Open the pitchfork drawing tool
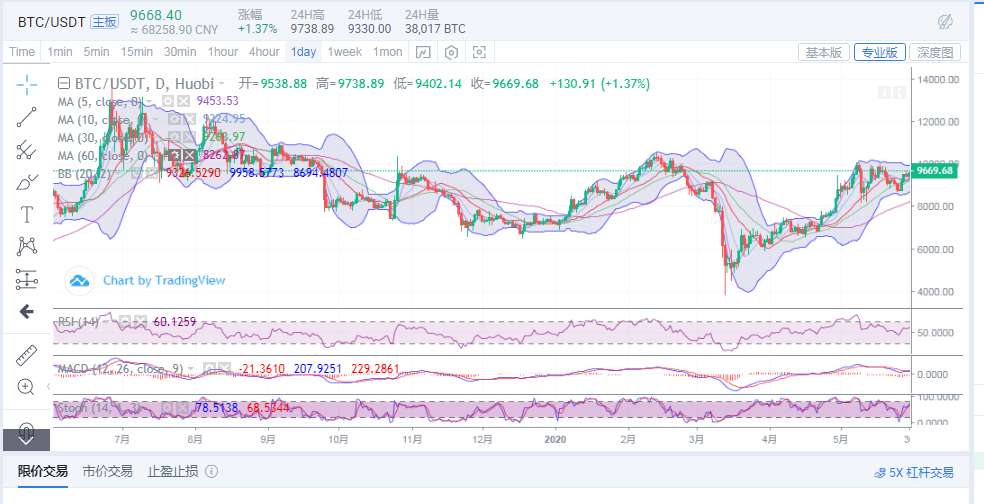The image size is (984, 504). tap(26, 149)
